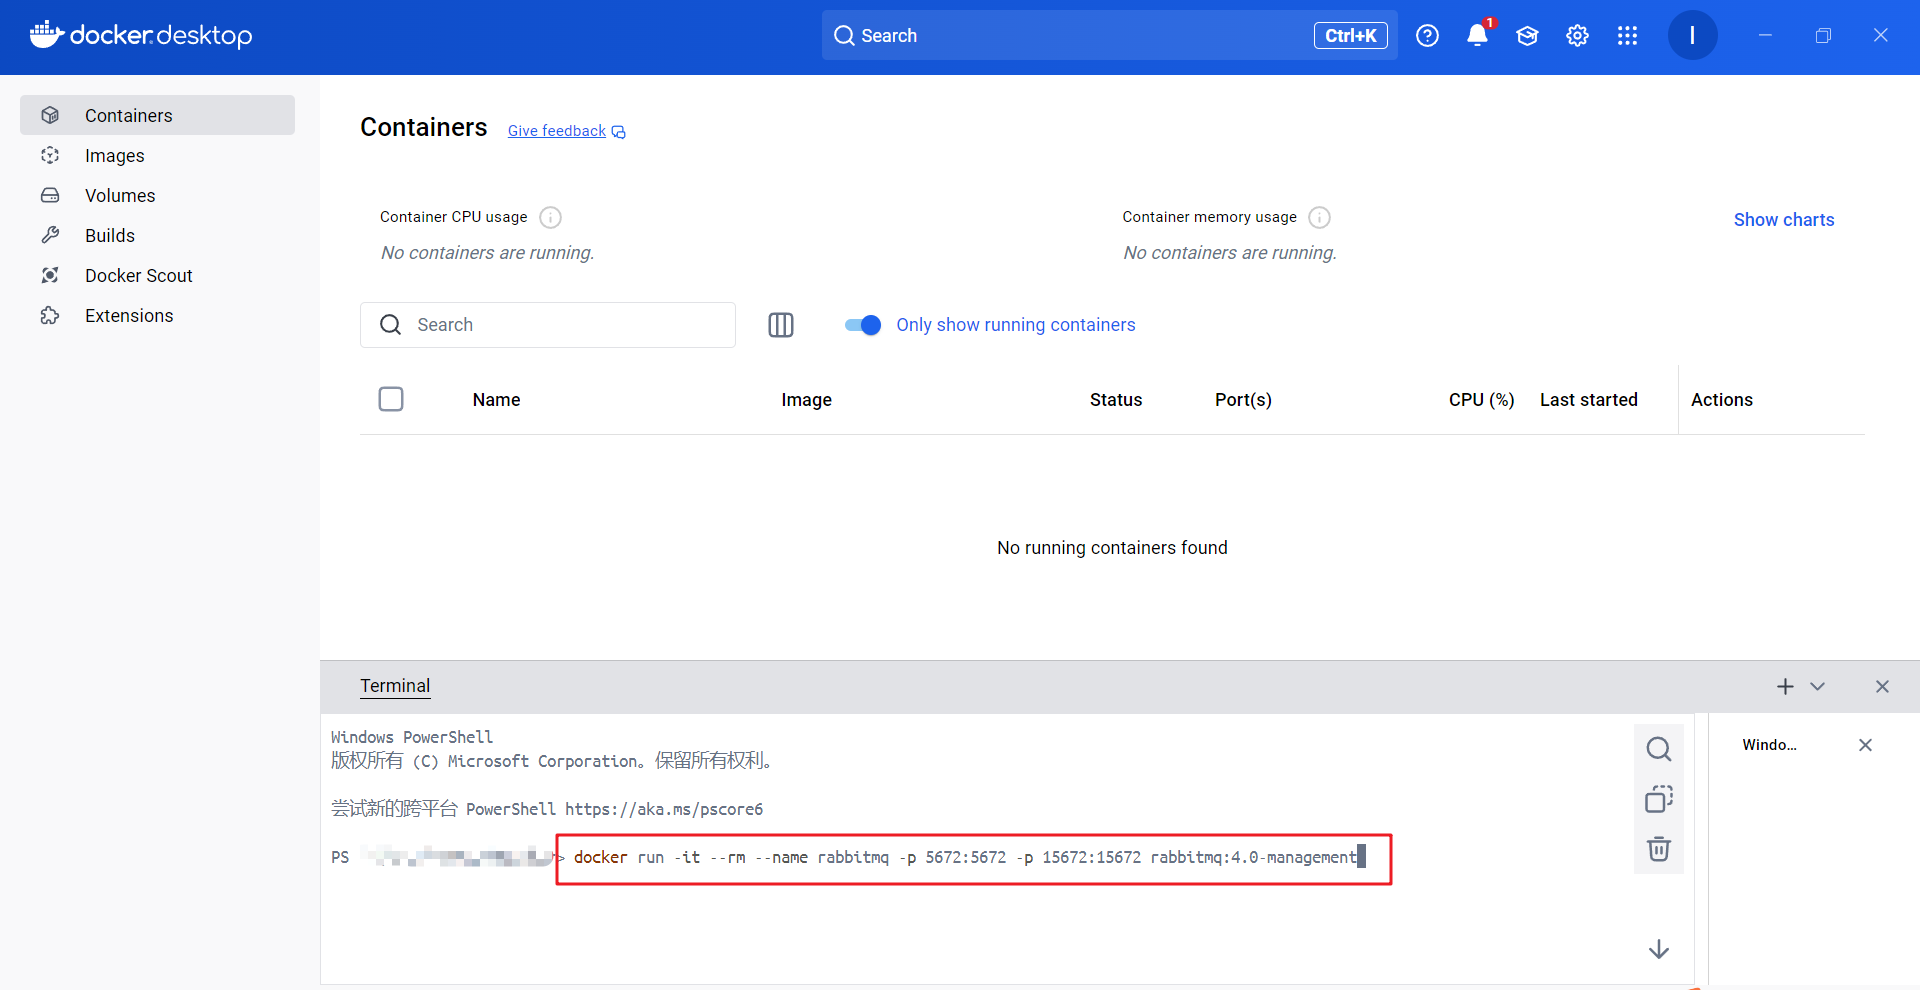Click the Extensions puzzle icon in sidebar
The width and height of the screenshot is (1920, 990).
coord(50,315)
